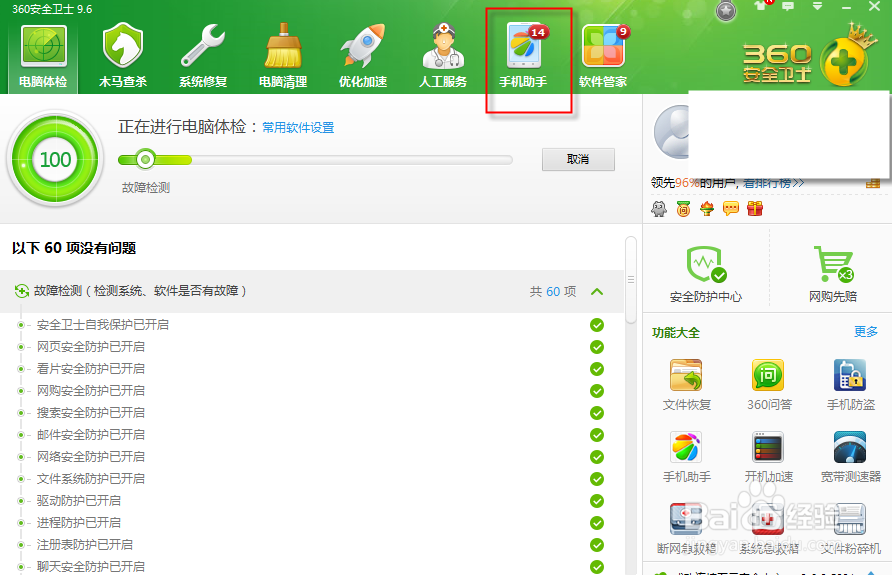Open 手机助手 in the top toolbar
892x575 pixels.
point(523,56)
